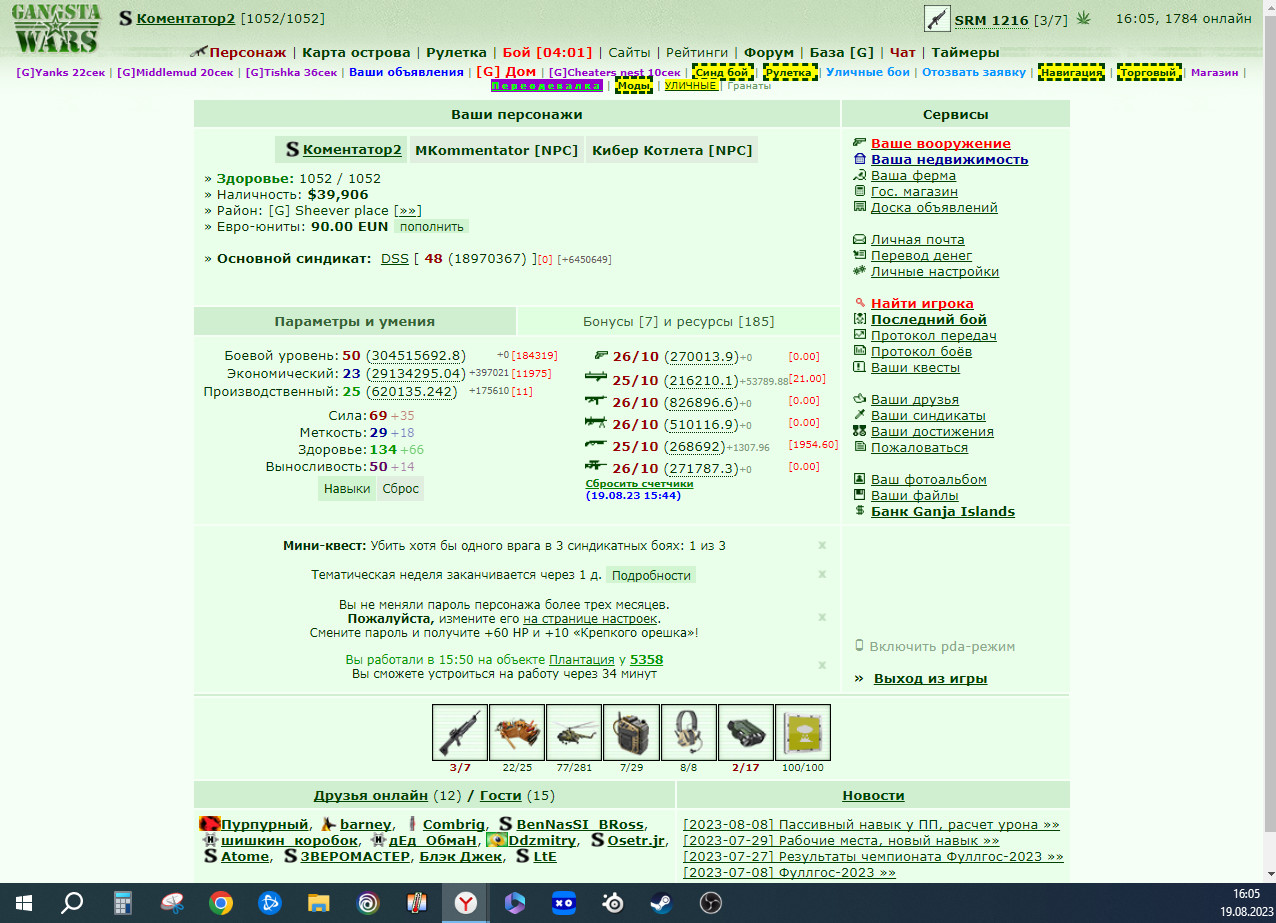Click the Навыки button
This screenshot has width=1276, height=923.
point(347,489)
